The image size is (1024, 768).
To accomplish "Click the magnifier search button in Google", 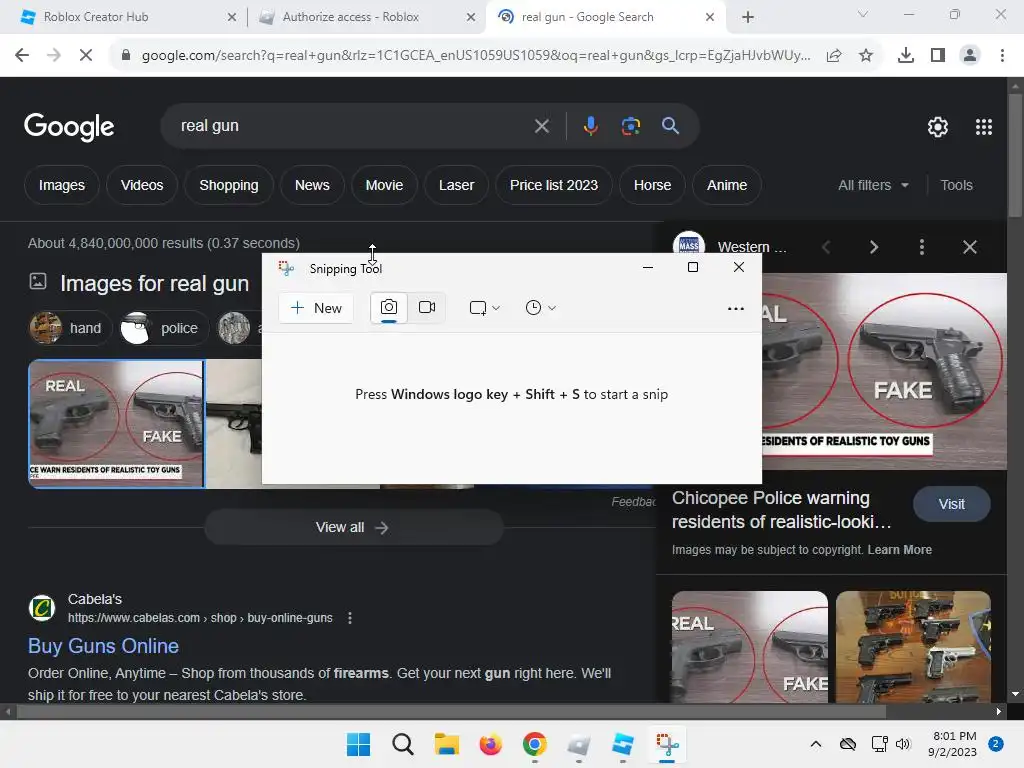I will click(670, 126).
